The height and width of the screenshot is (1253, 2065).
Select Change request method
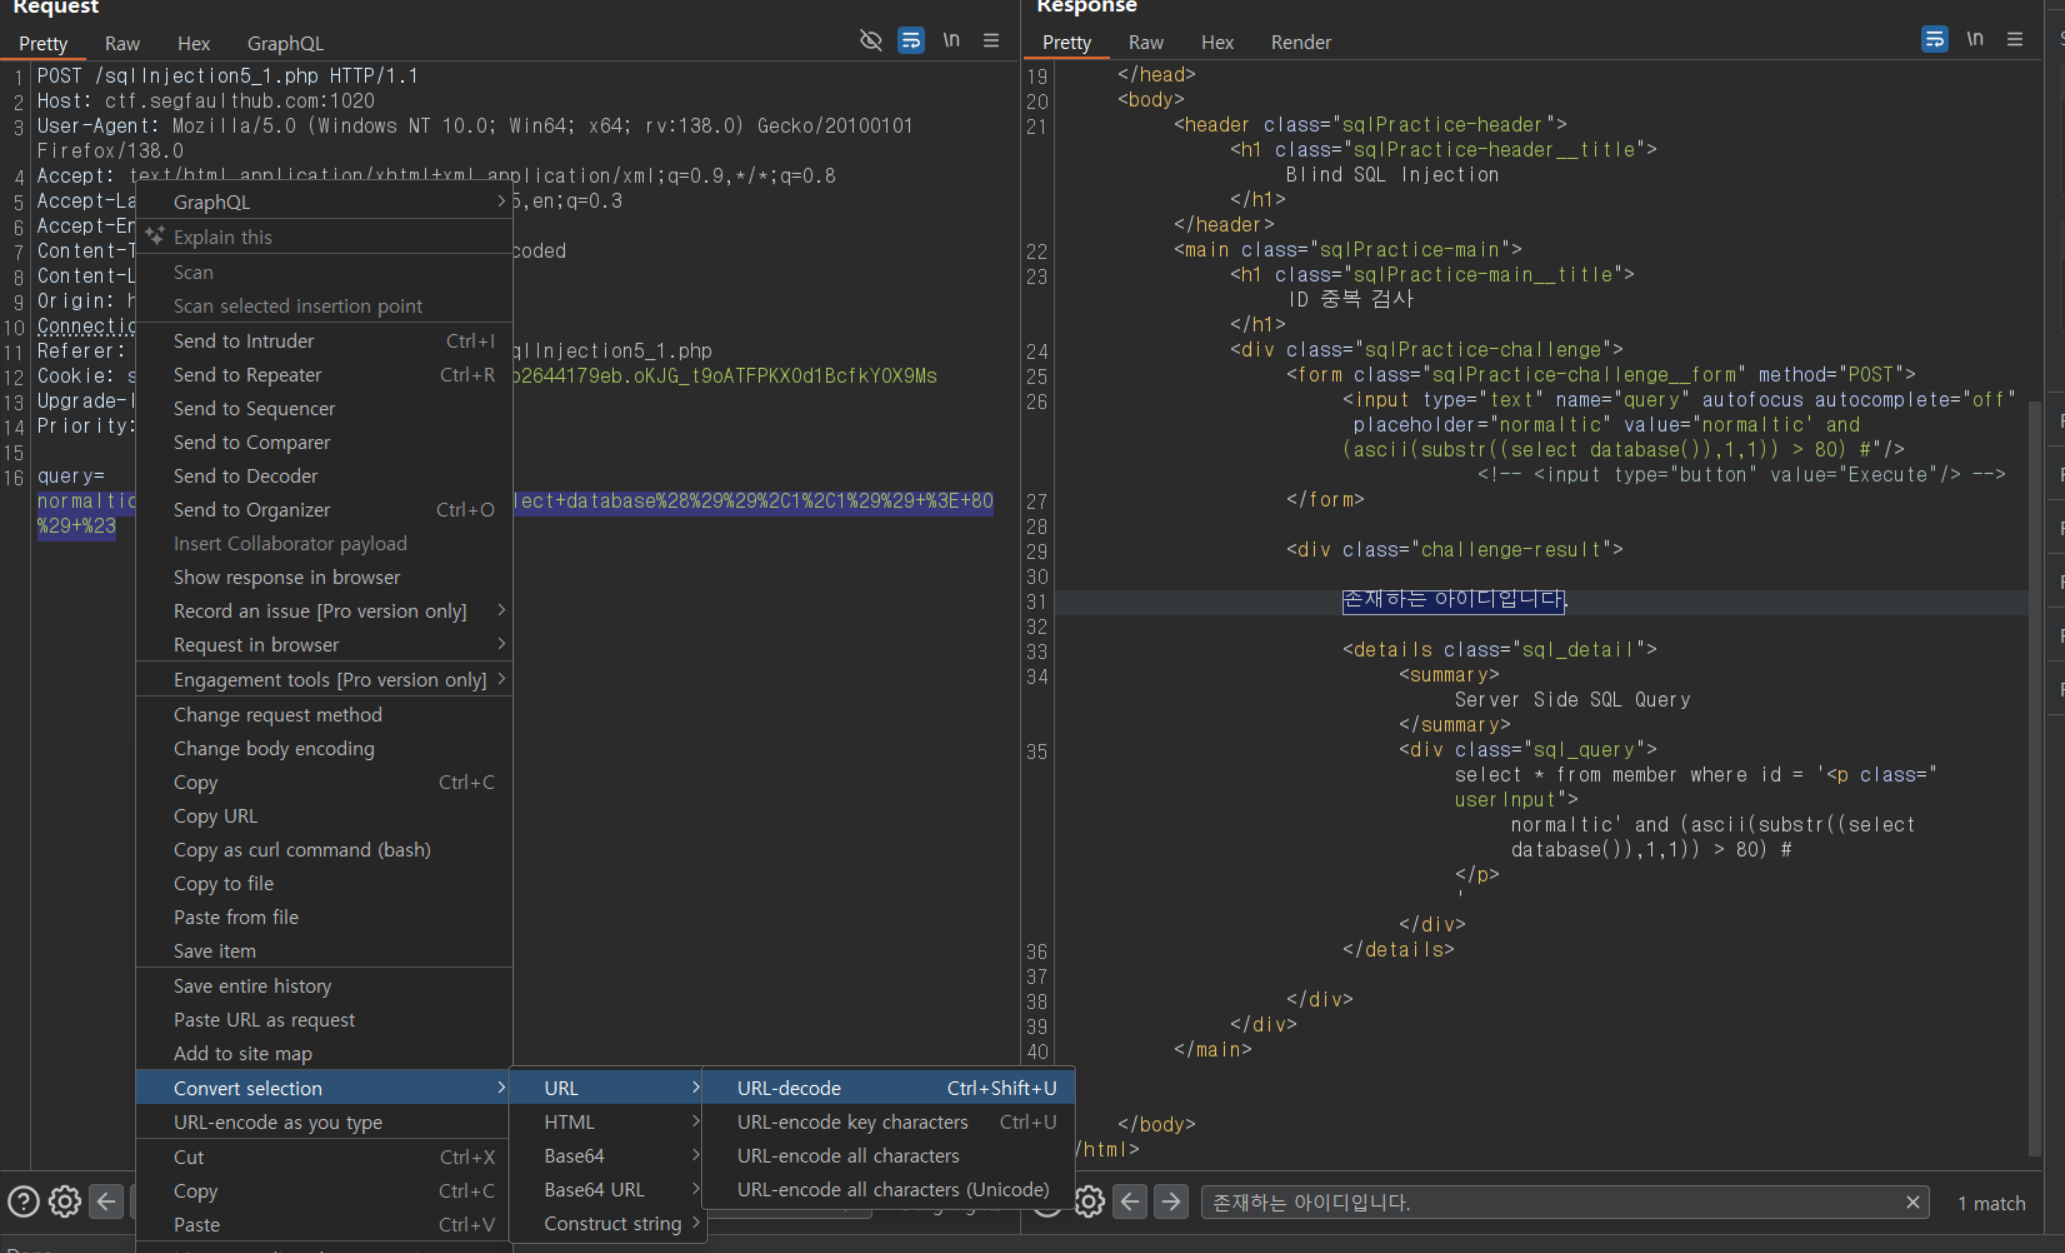(x=324, y=715)
